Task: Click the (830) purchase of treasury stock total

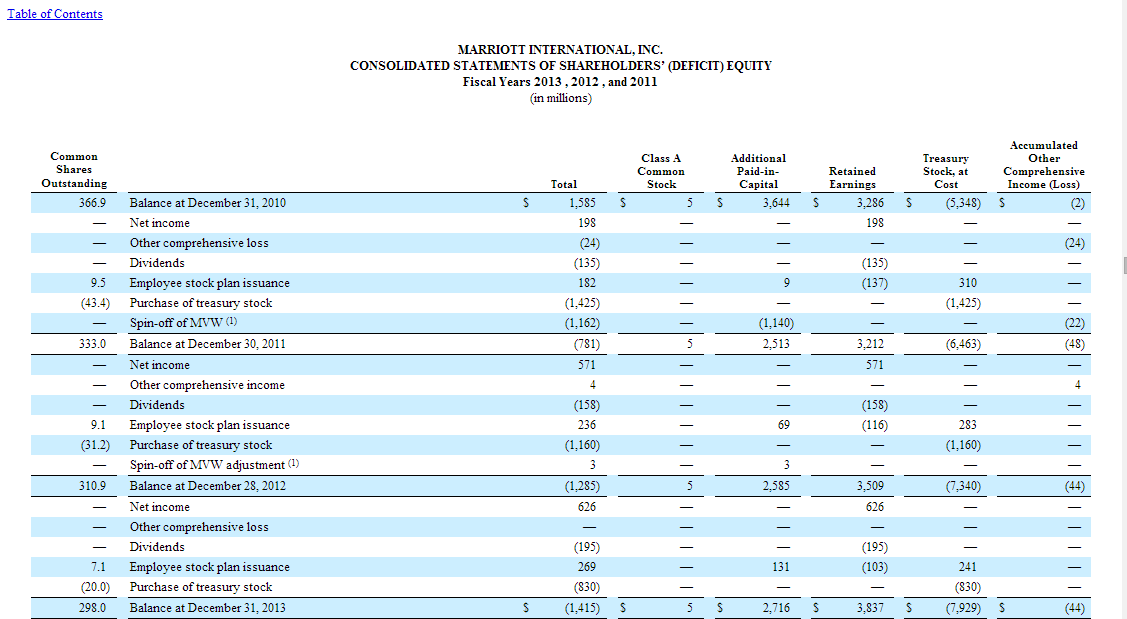Action: pyautogui.click(x=586, y=587)
